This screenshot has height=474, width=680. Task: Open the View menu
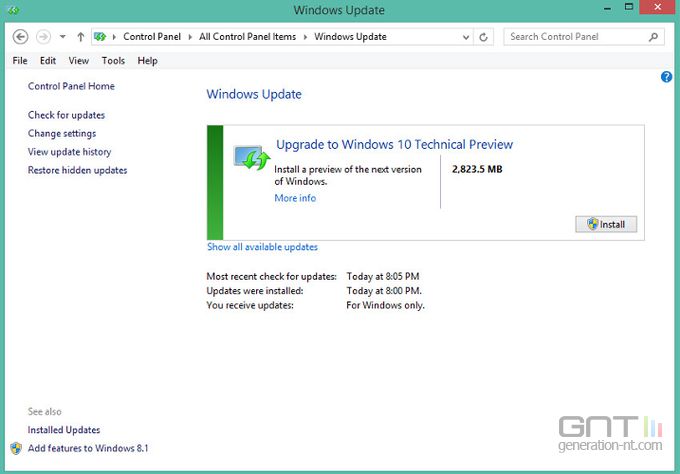coord(78,61)
